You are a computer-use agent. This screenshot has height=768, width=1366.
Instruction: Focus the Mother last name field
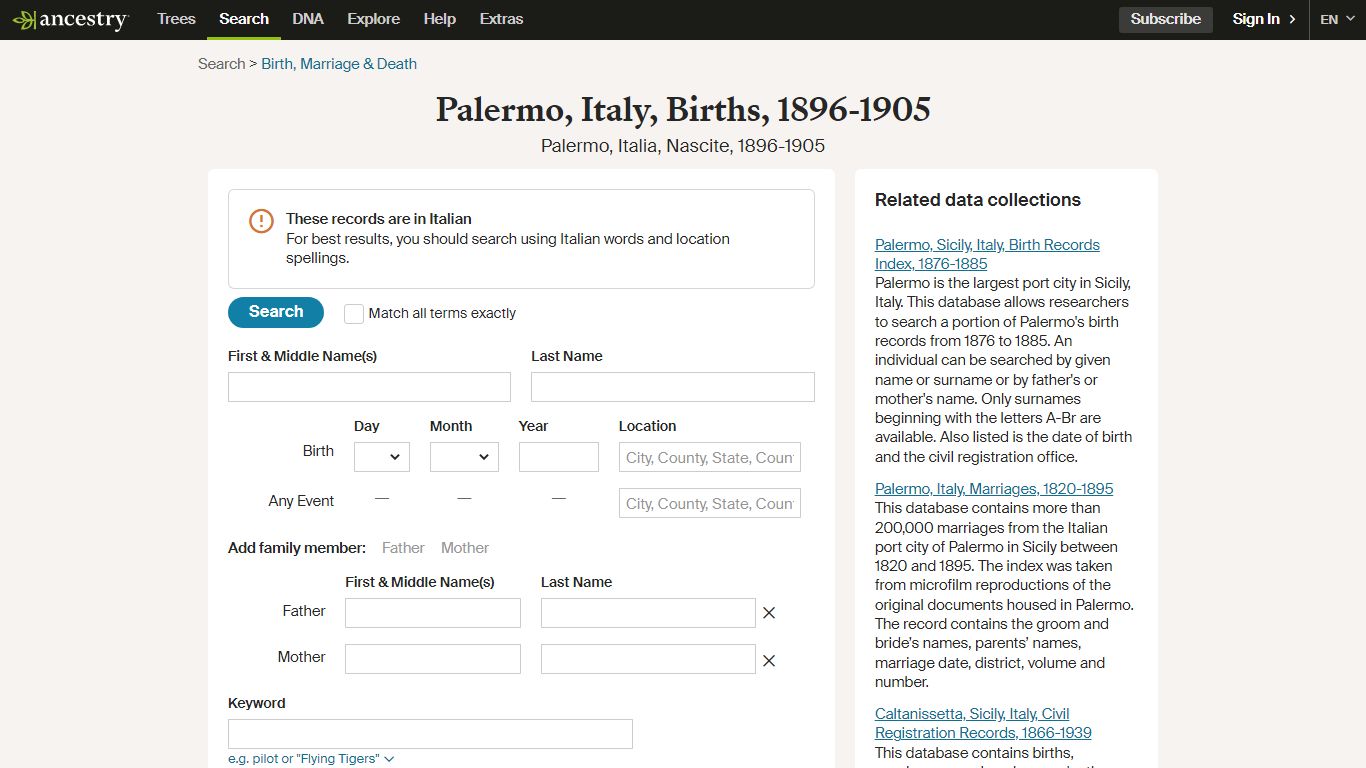coord(648,659)
